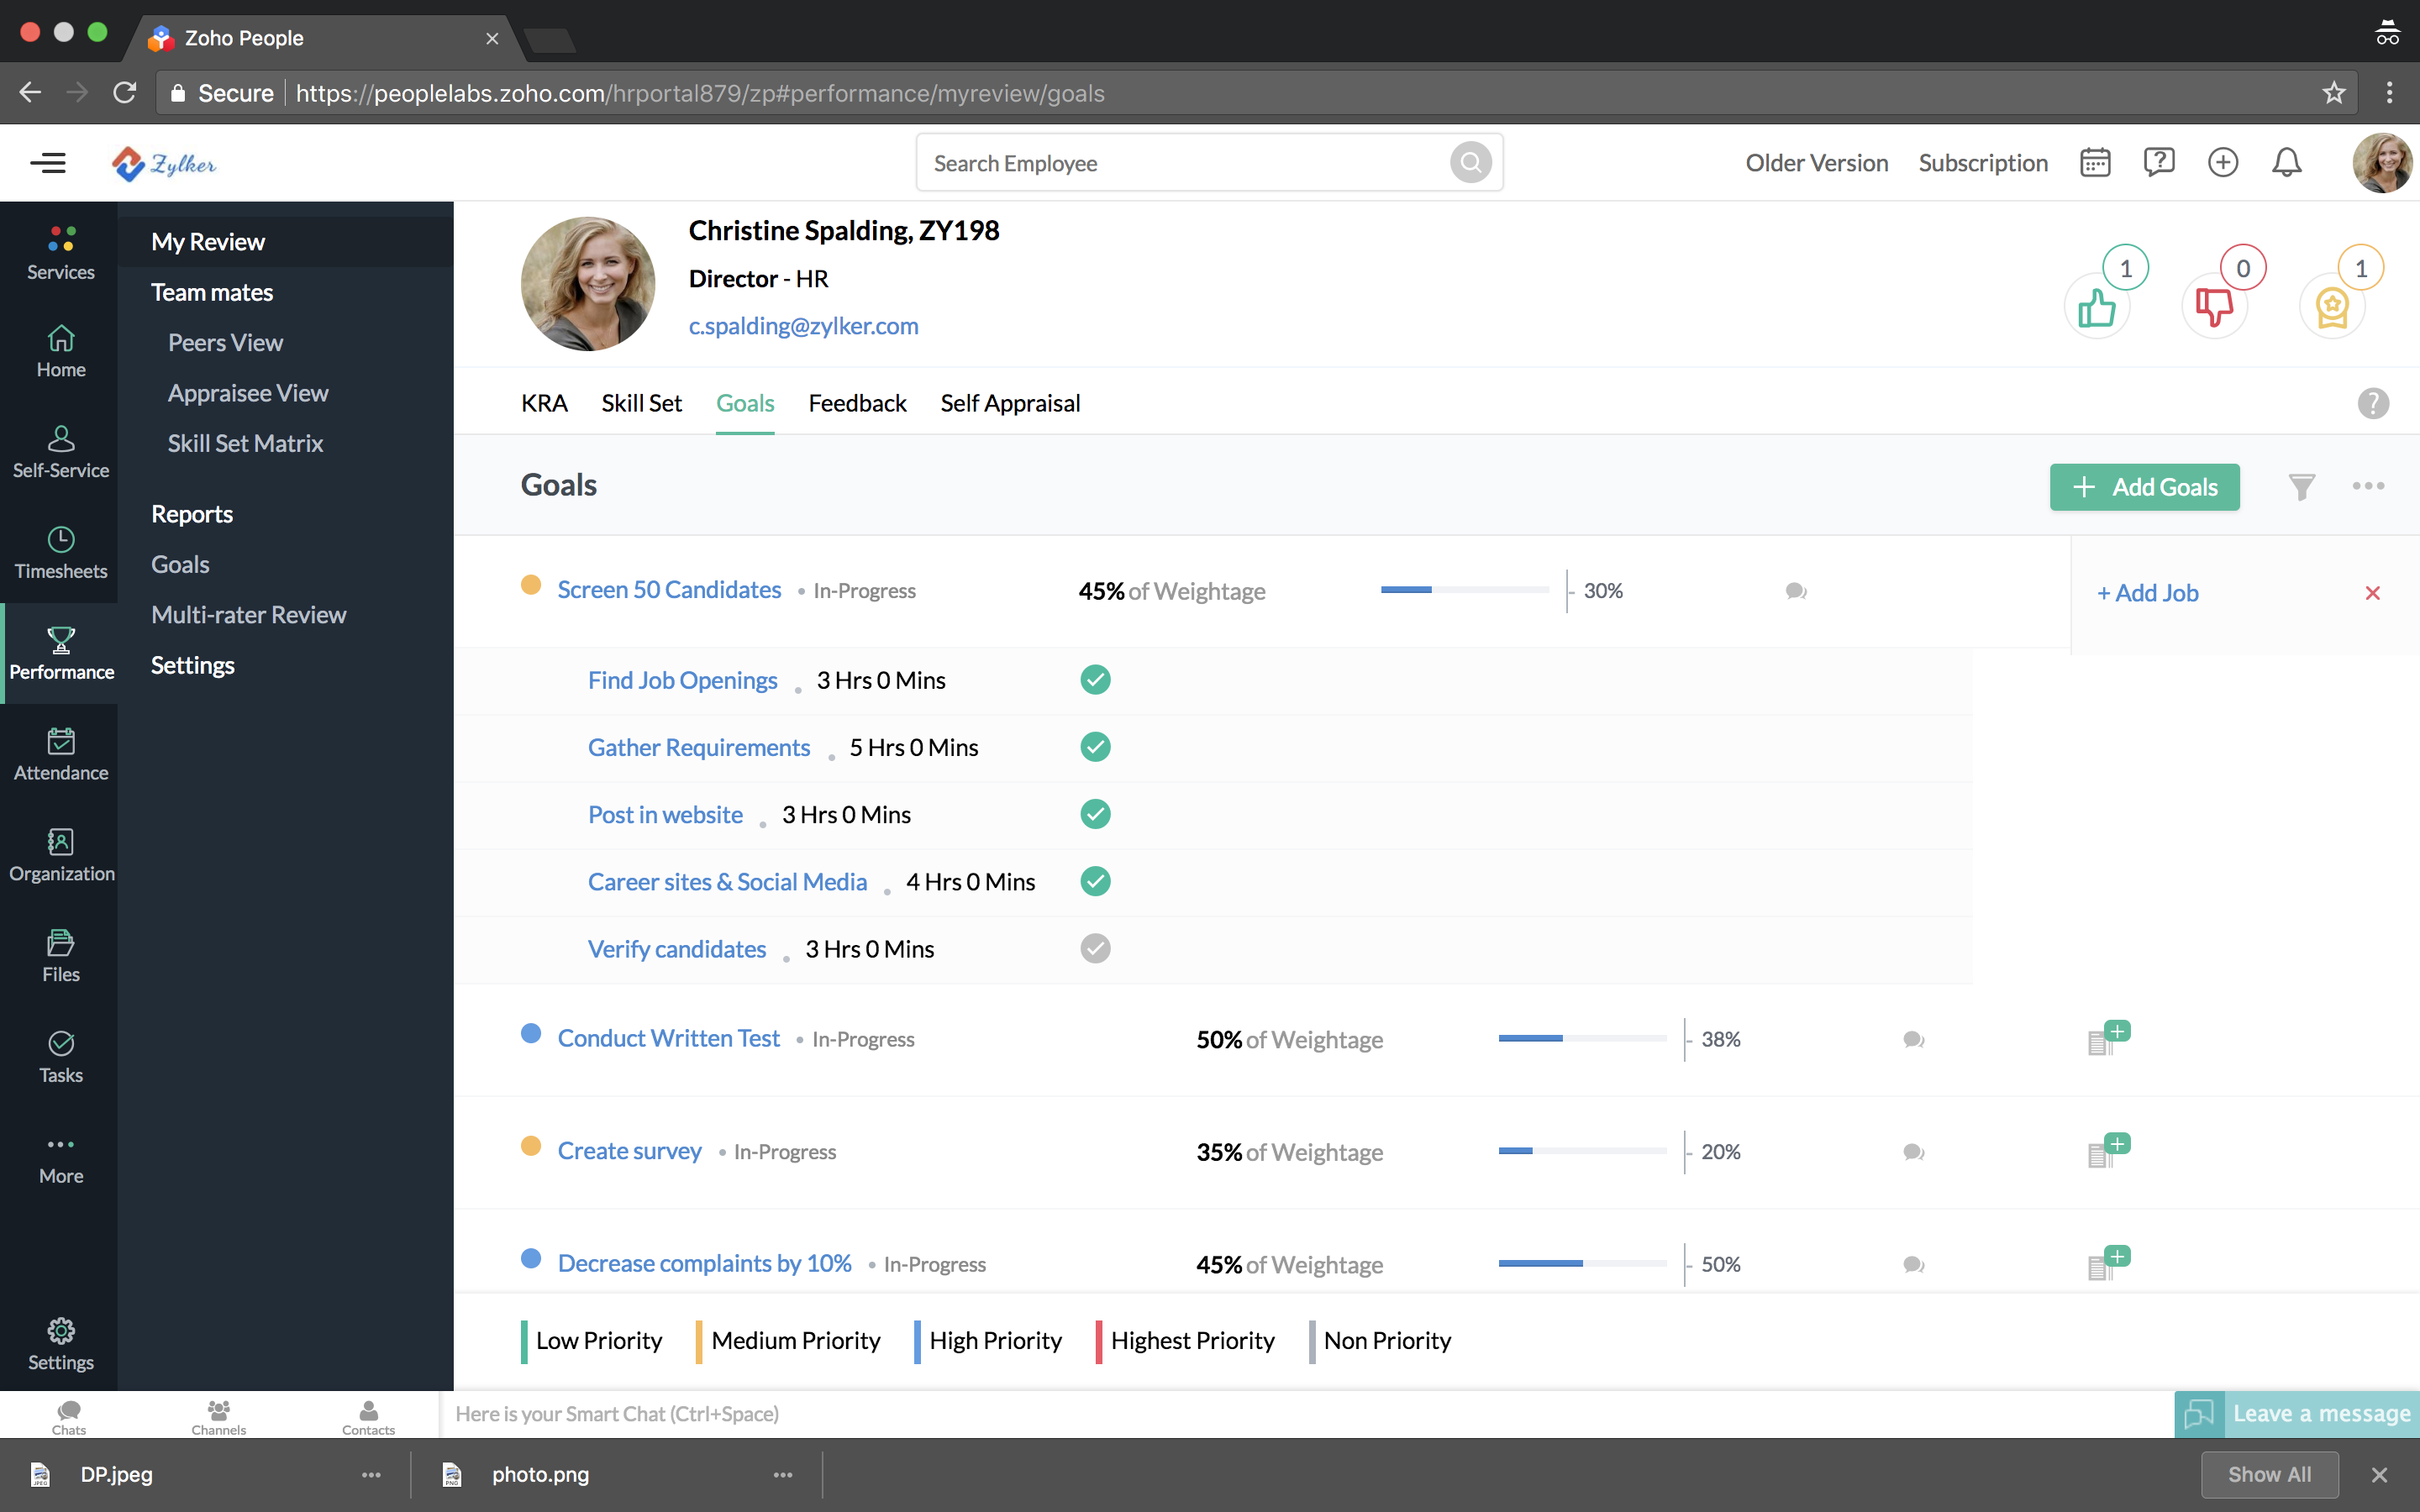This screenshot has height=1512, width=2420.
Task: Toggle the Find Job Openings completed status
Action: [1095, 679]
